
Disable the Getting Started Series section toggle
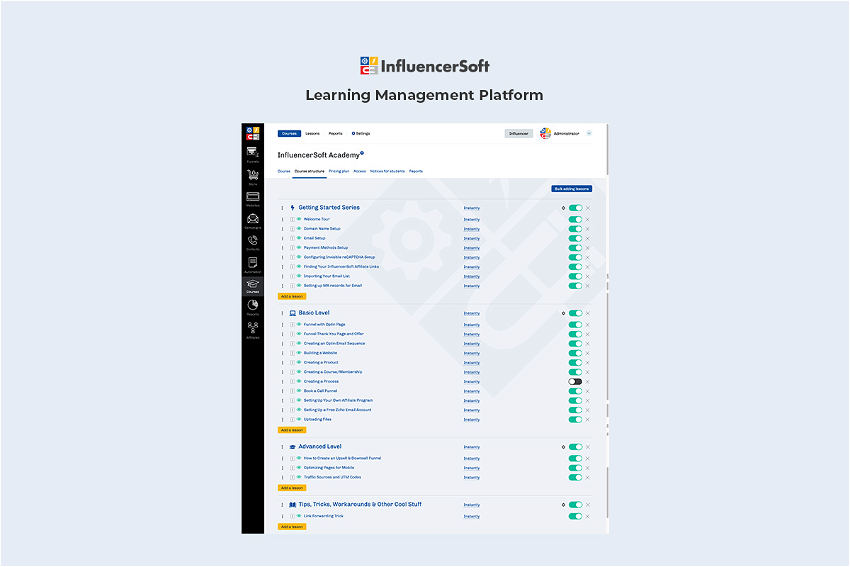pyautogui.click(x=575, y=208)
